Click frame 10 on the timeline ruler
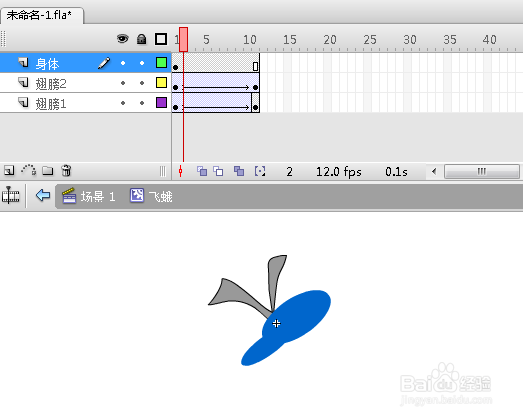The width and height of the screenshot is (523, 419). [x=249, y=40]
